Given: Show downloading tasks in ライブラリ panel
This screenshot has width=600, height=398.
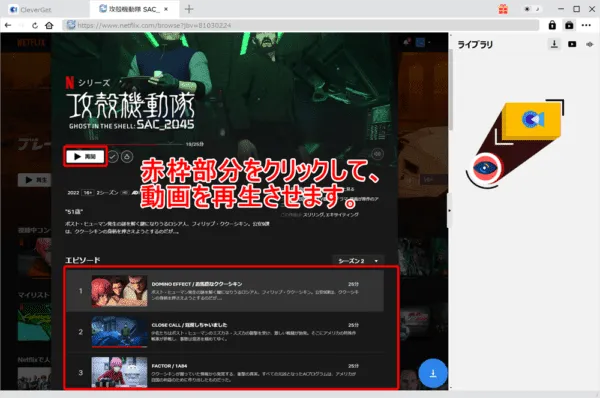Looking at the screenshot, I should [554, 44].
